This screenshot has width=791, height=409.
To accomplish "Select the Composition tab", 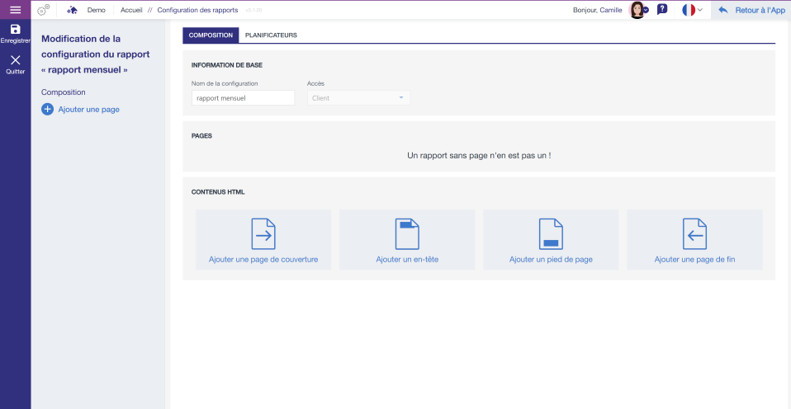I will (211, 35).
